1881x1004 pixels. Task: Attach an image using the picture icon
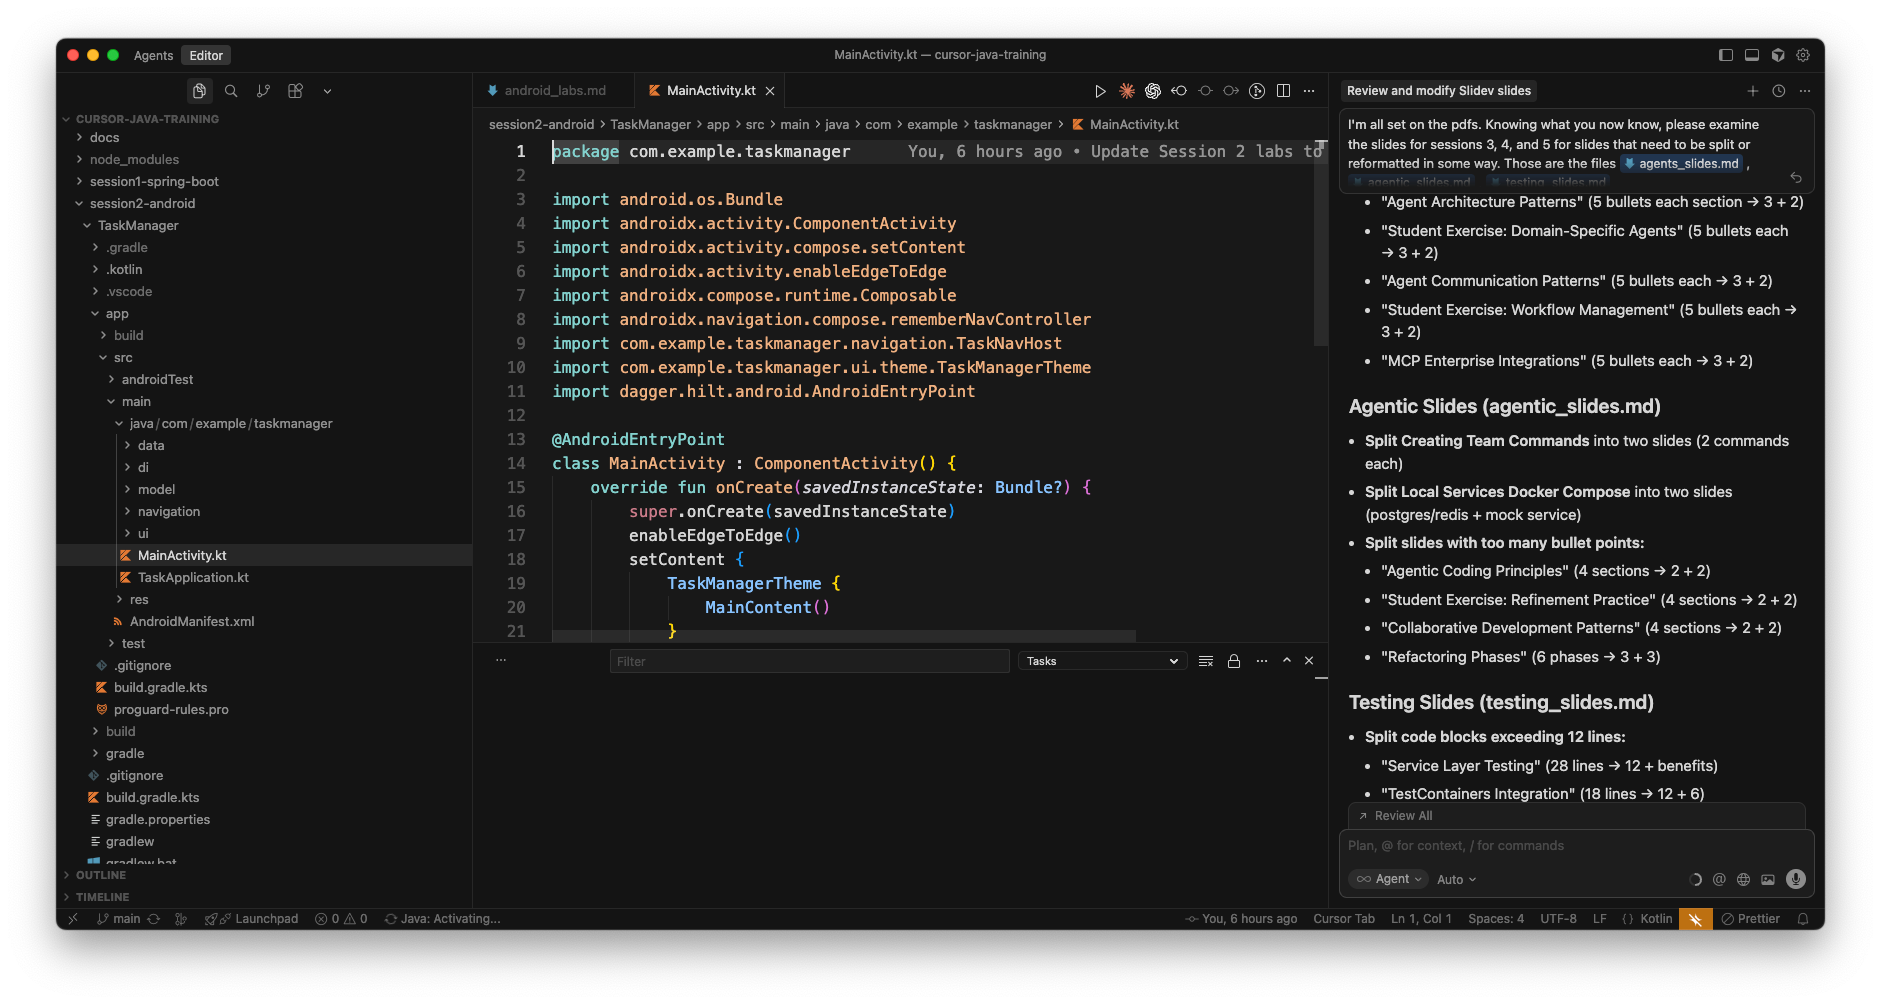click(1768, 880)
